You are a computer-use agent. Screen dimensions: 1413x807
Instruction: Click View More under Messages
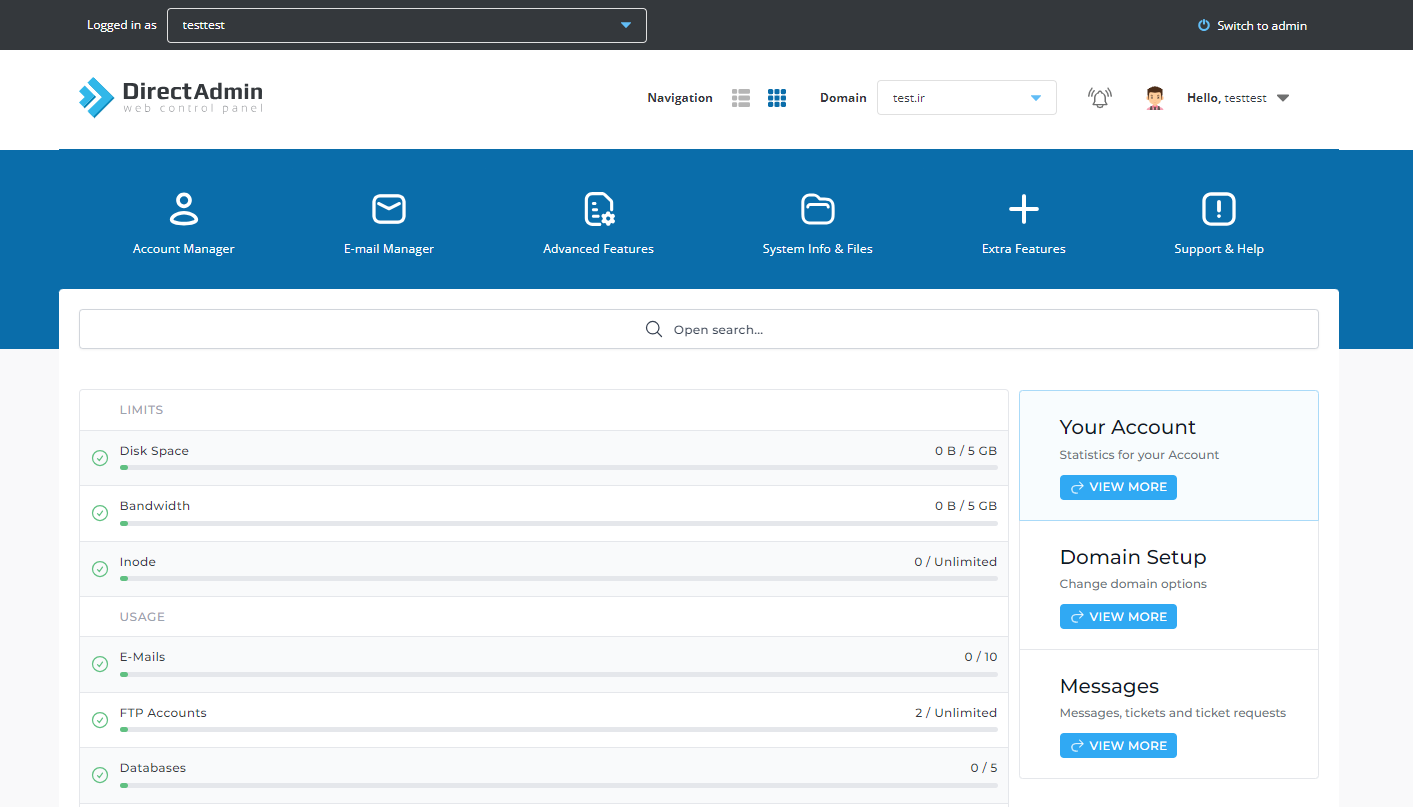pos(1118,746)
